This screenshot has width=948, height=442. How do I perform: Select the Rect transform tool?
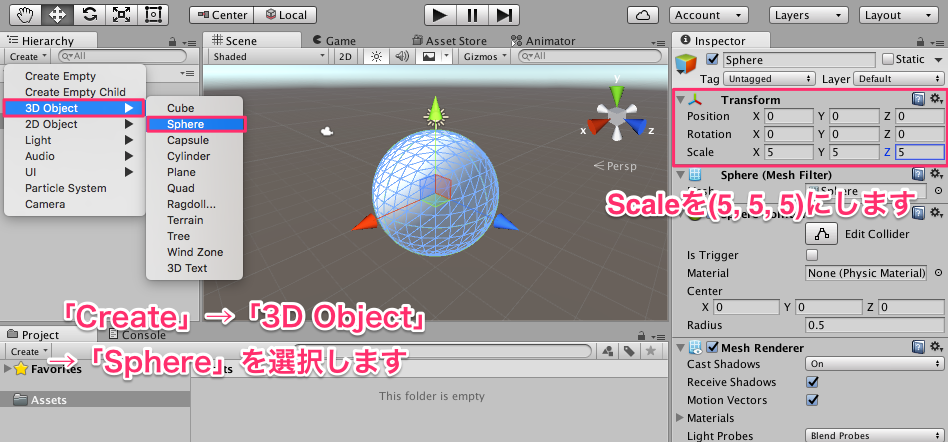click(x=154, y=15)
